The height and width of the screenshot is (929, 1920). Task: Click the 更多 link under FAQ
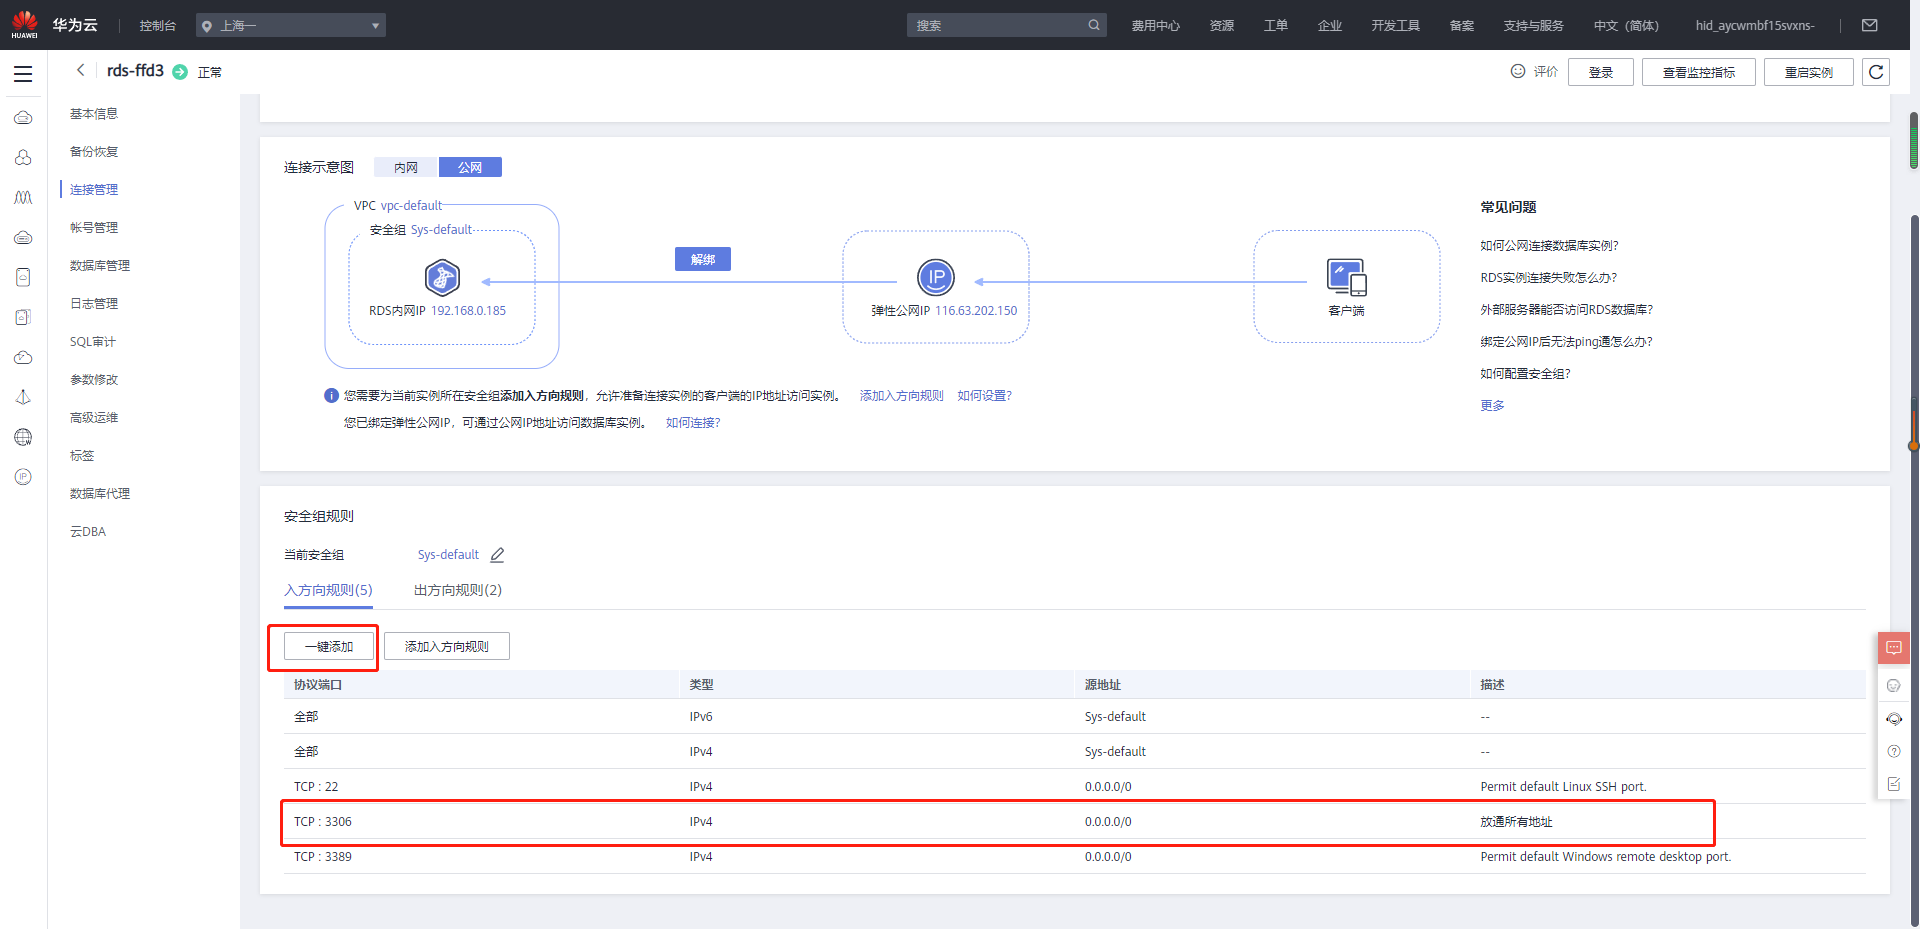coord(1492,406)
